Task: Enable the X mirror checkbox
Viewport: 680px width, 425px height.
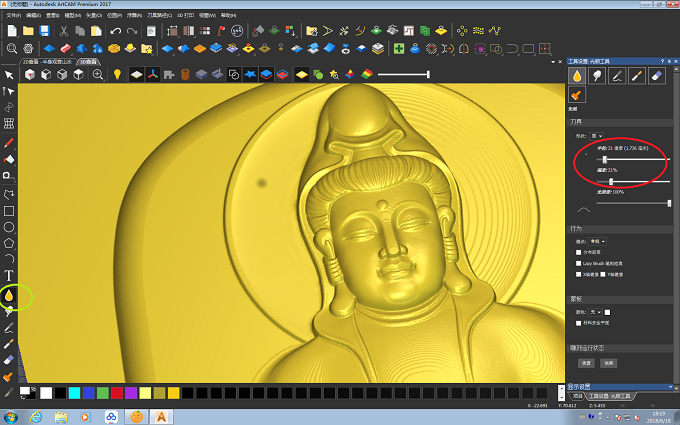Action: pos(579,274)
